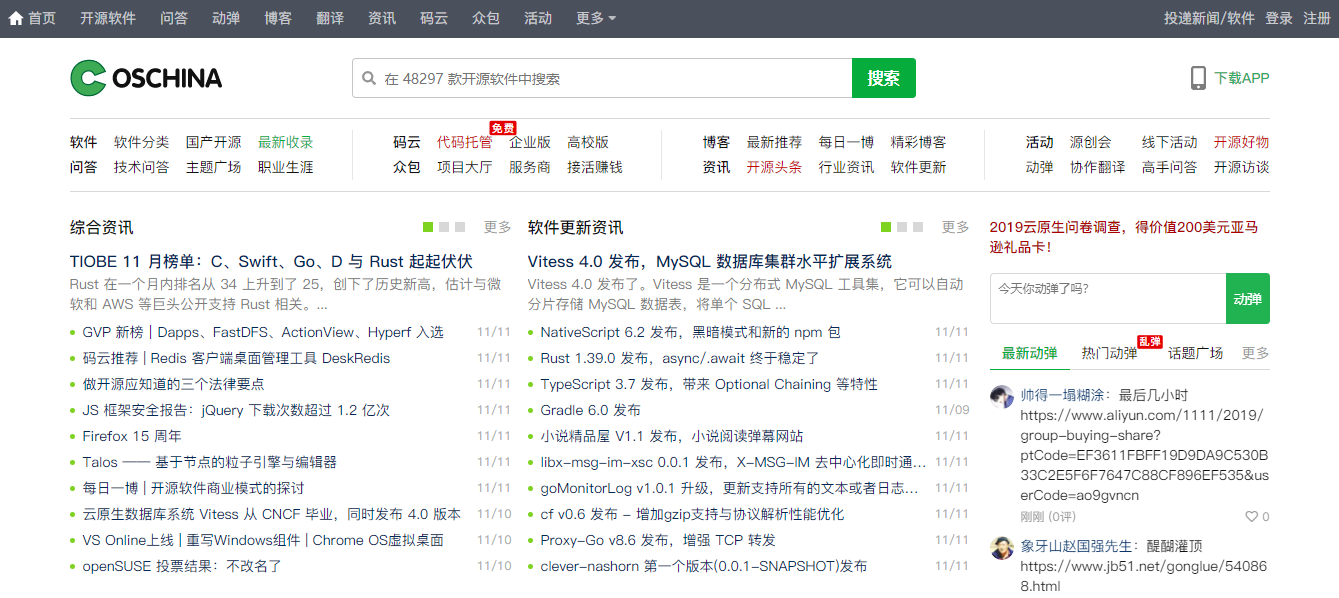Open 每日一博 link in 博客 row
The height and width of the screenshot is (598, 1339).
(847, 142)
